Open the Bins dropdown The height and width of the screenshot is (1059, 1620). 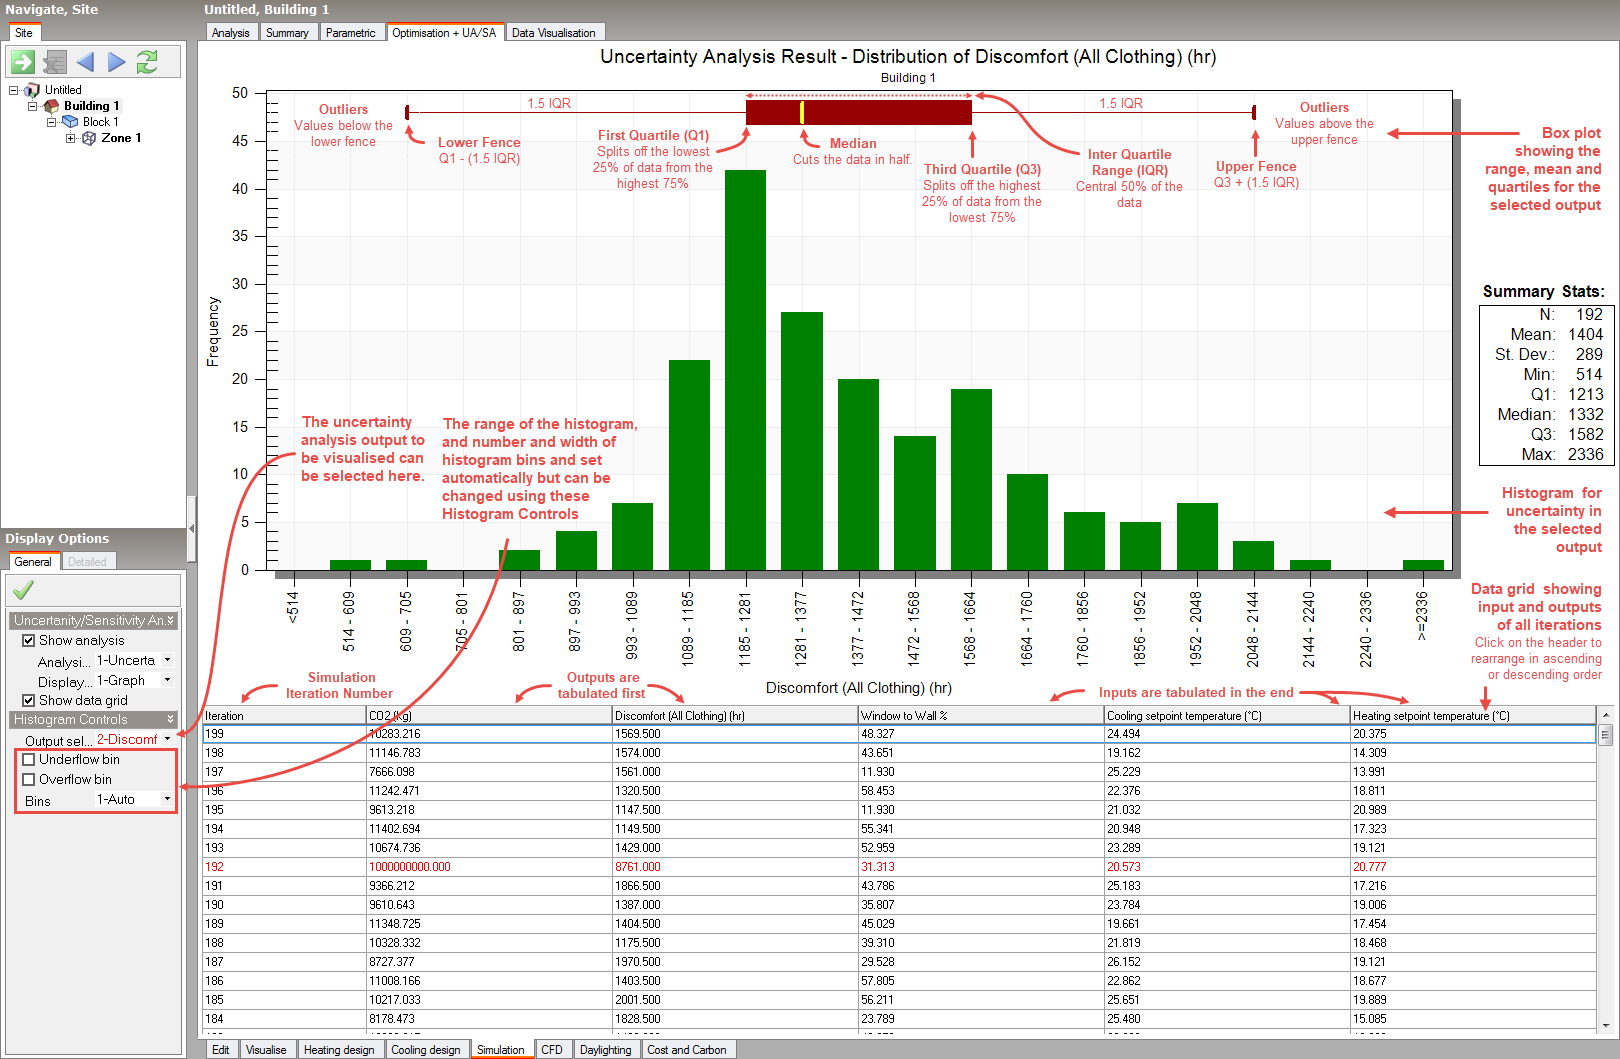(167, 799)
